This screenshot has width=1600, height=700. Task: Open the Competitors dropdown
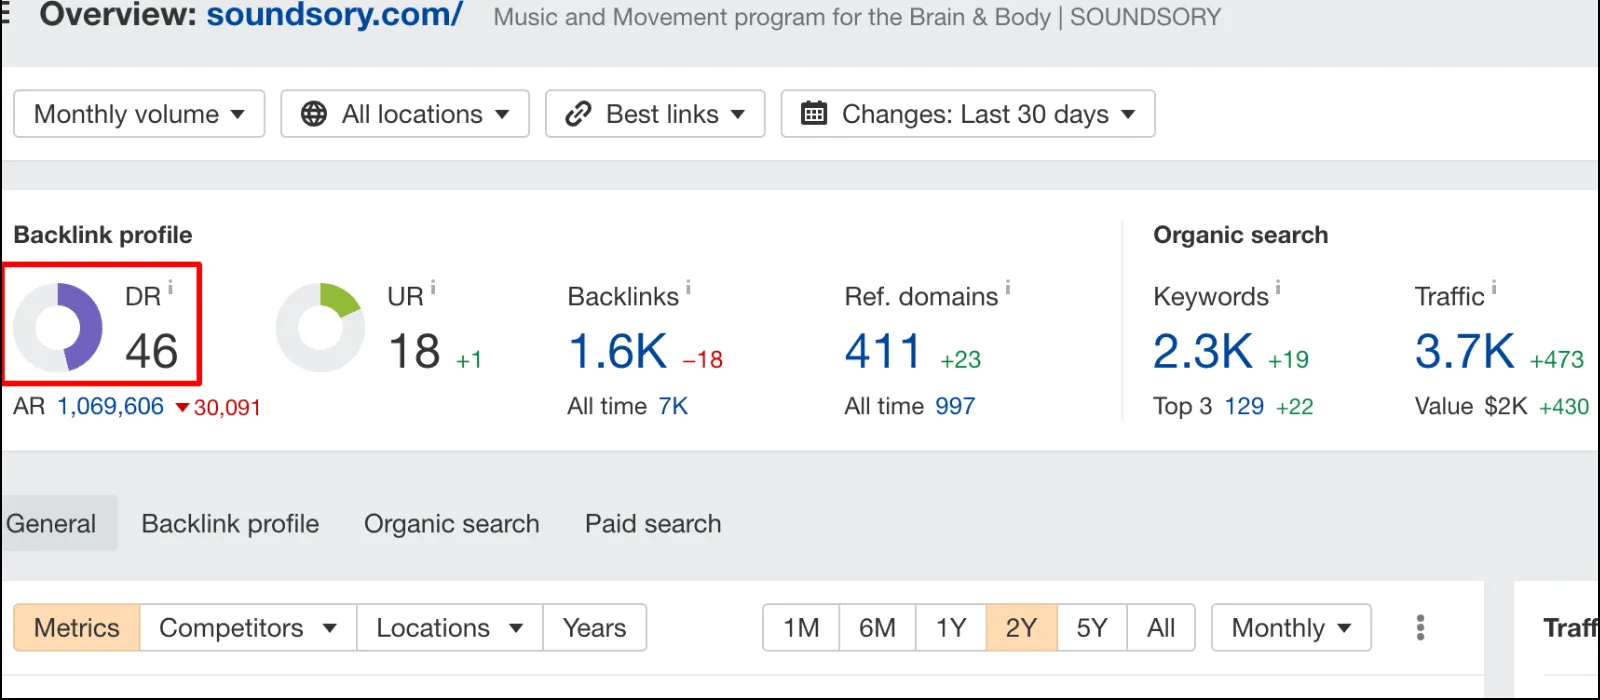[x=248, y=628]
